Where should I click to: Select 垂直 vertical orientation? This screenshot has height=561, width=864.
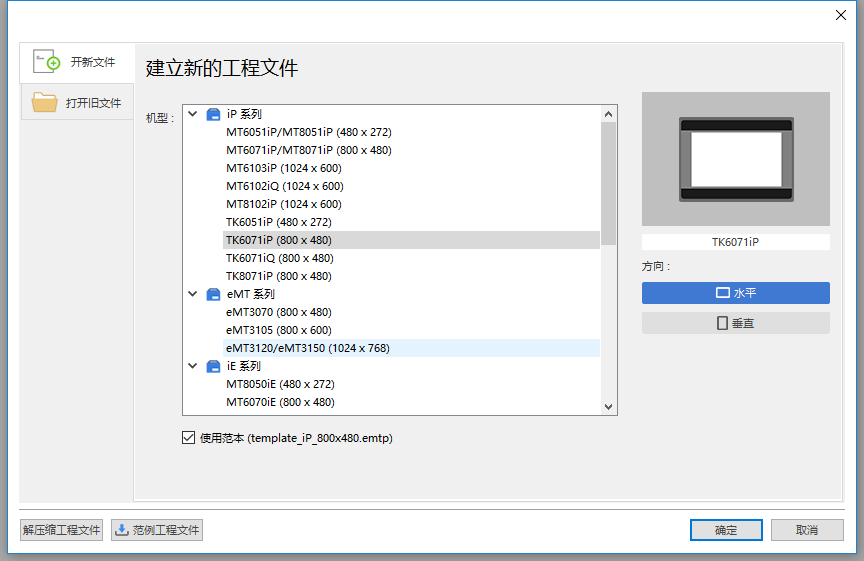735,323
